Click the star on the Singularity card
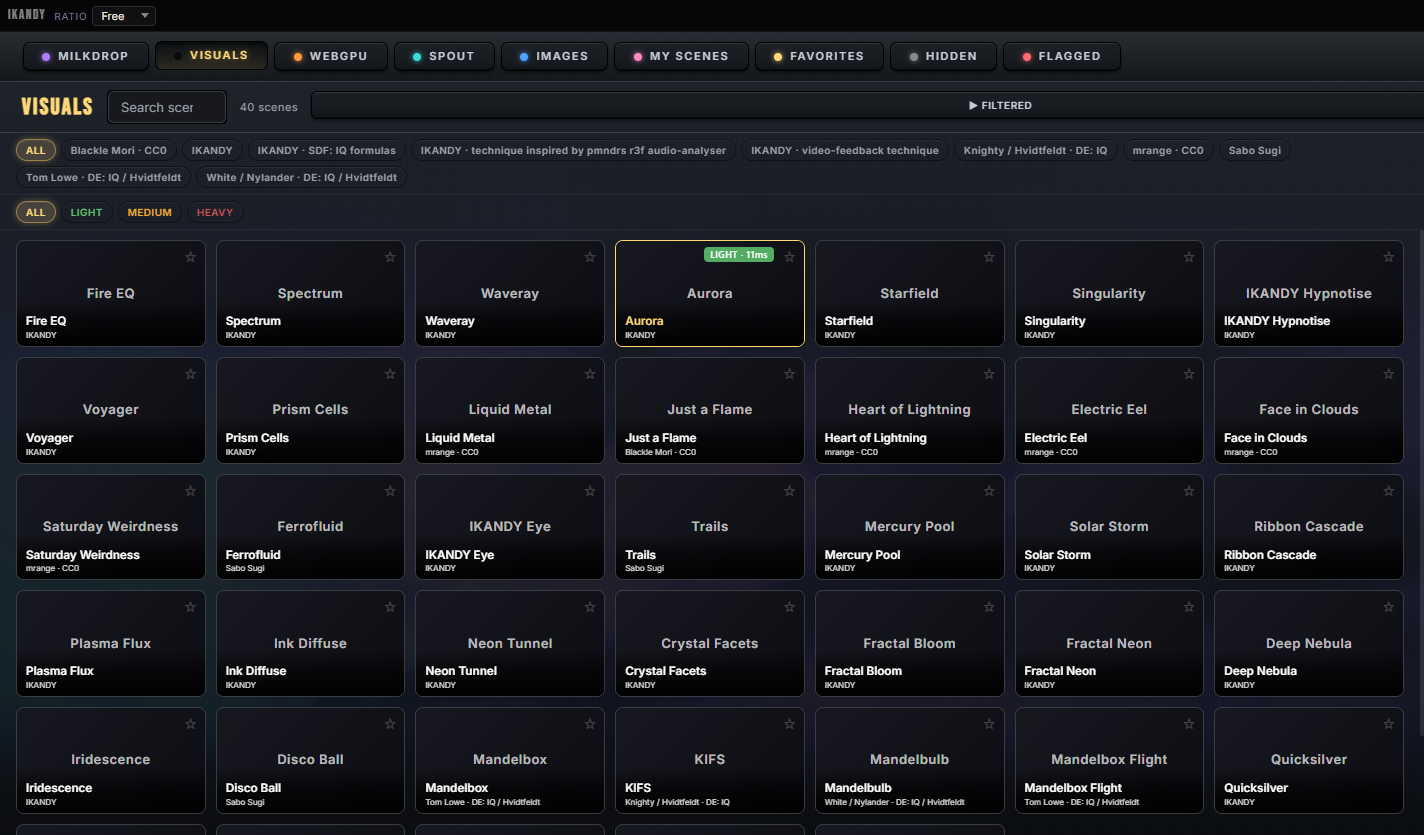 1189,257
